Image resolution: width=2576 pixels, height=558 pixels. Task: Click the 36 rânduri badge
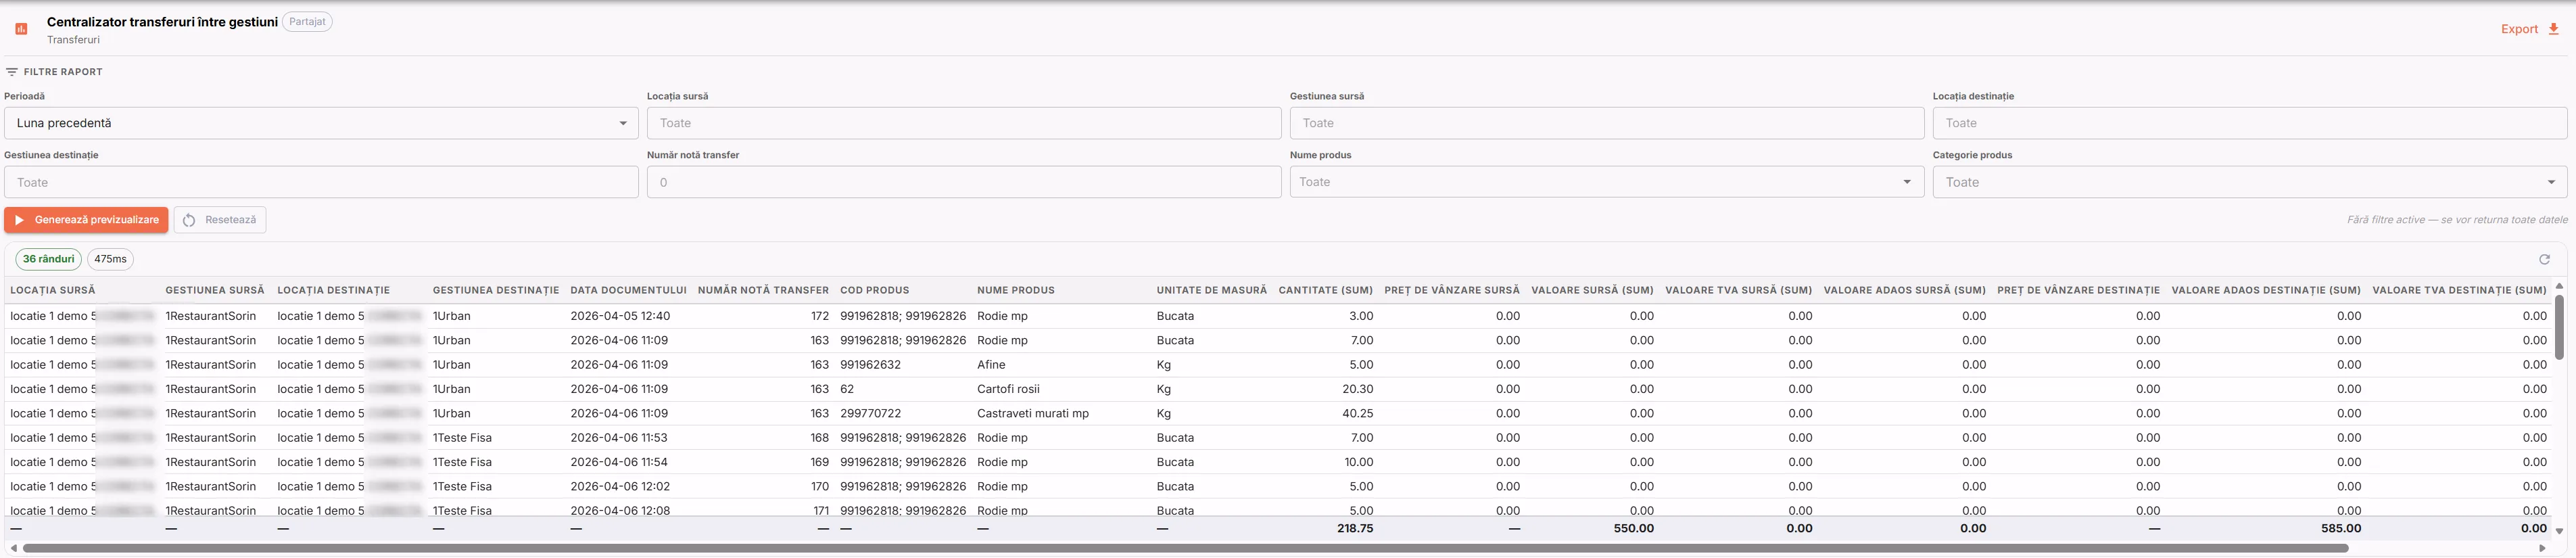[49, 259]
